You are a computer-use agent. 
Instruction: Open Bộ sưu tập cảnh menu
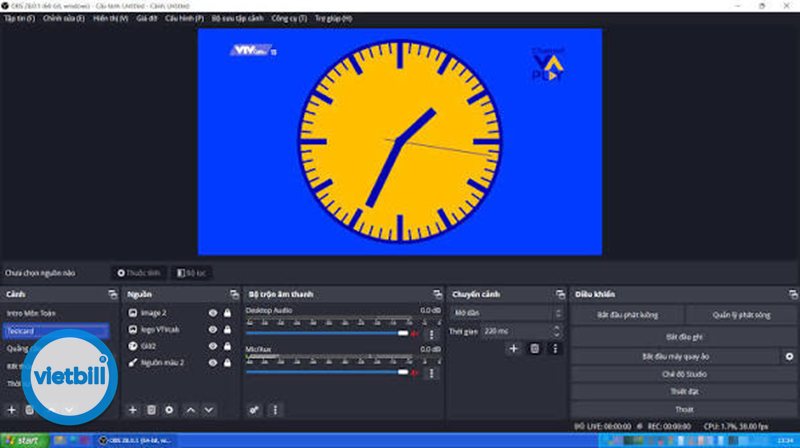pyautogui.click(x=237, y=18)
